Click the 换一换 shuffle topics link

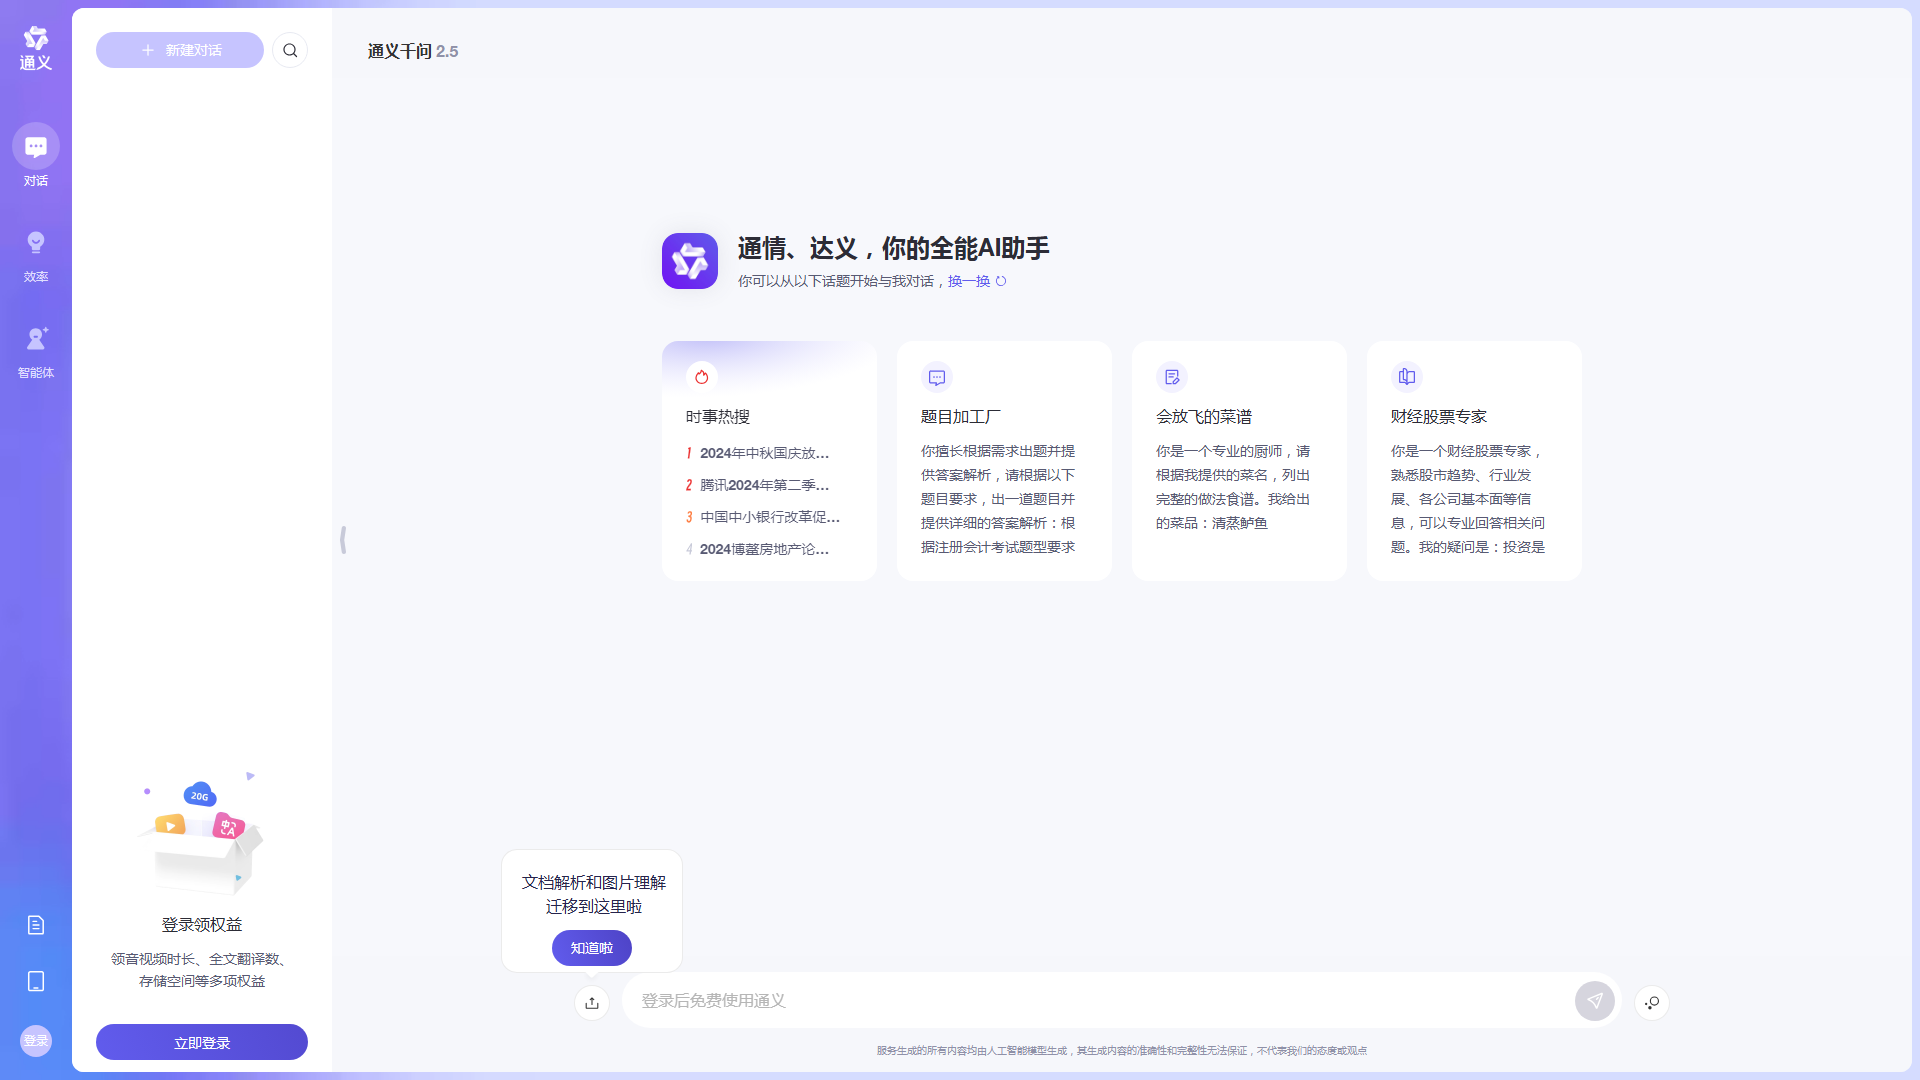969,281
